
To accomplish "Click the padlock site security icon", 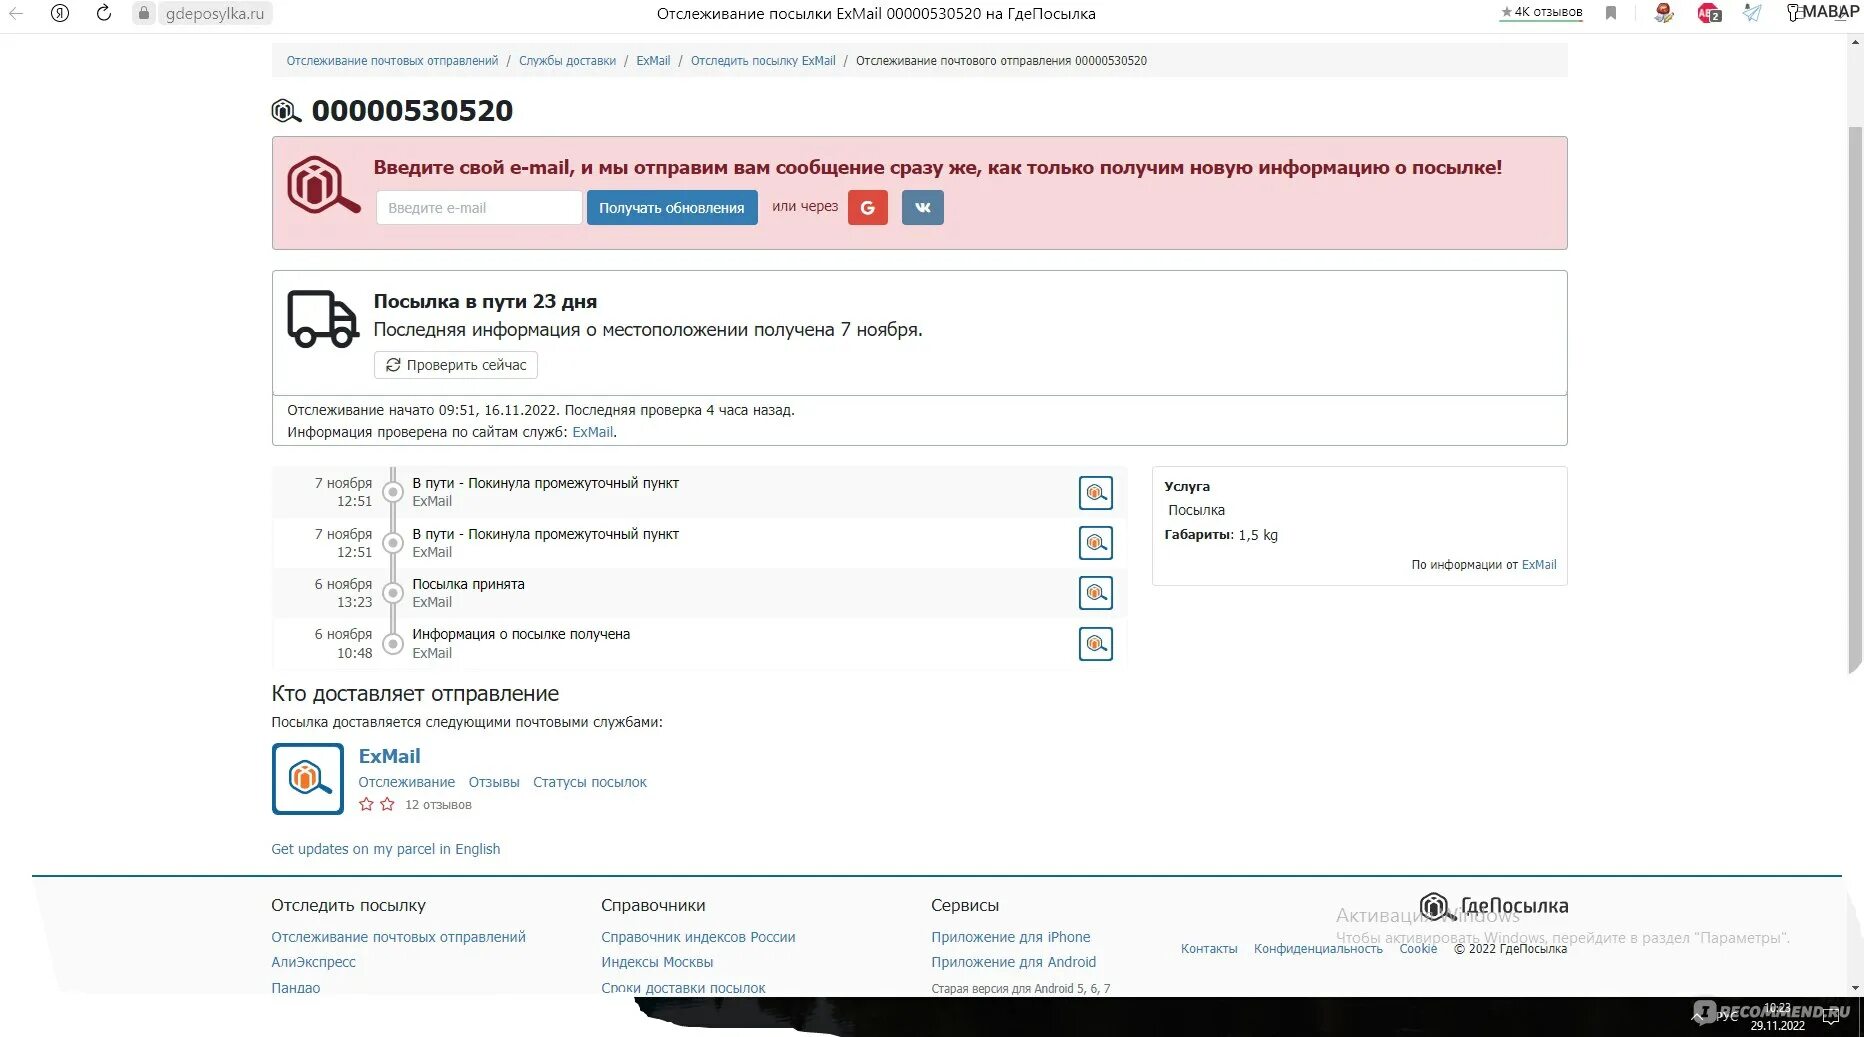I will pyautogui.click(x=144, y=13).
